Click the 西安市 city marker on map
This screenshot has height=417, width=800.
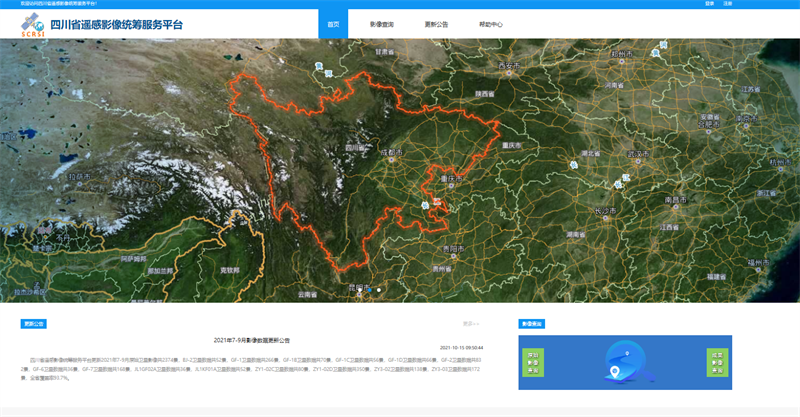510,66
